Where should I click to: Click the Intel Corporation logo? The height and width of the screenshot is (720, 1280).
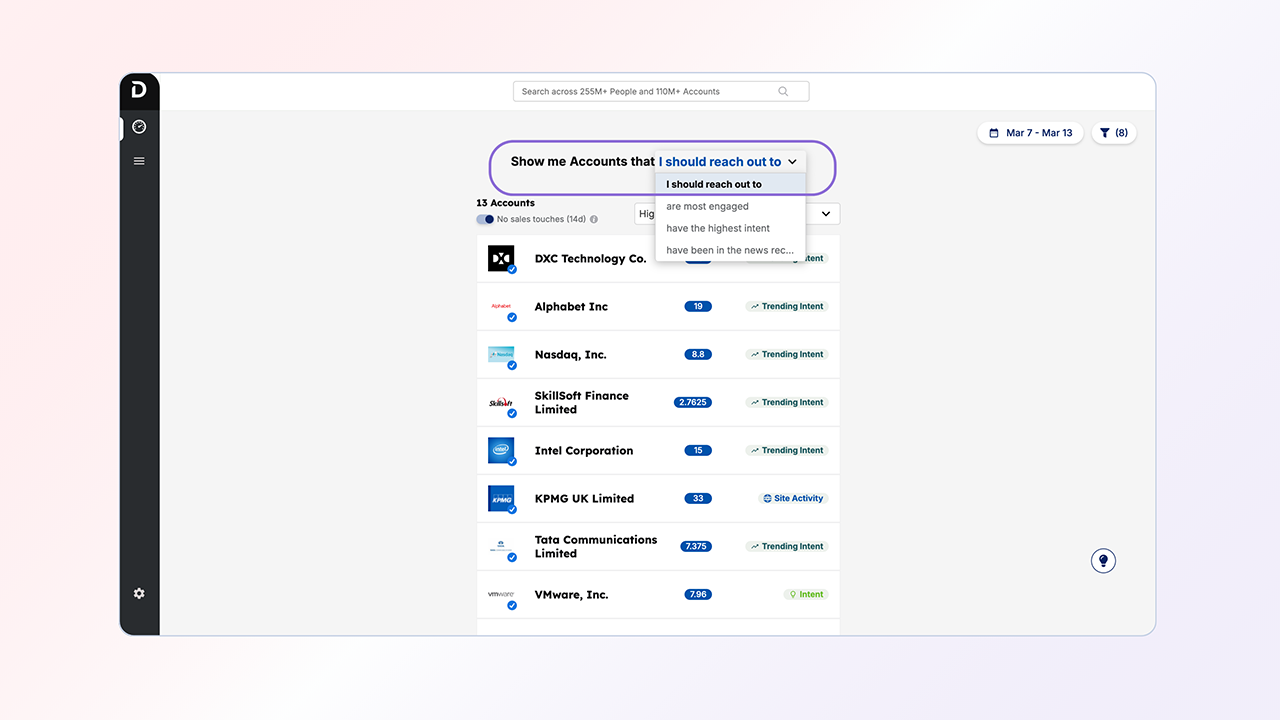(x=501, y=450)
